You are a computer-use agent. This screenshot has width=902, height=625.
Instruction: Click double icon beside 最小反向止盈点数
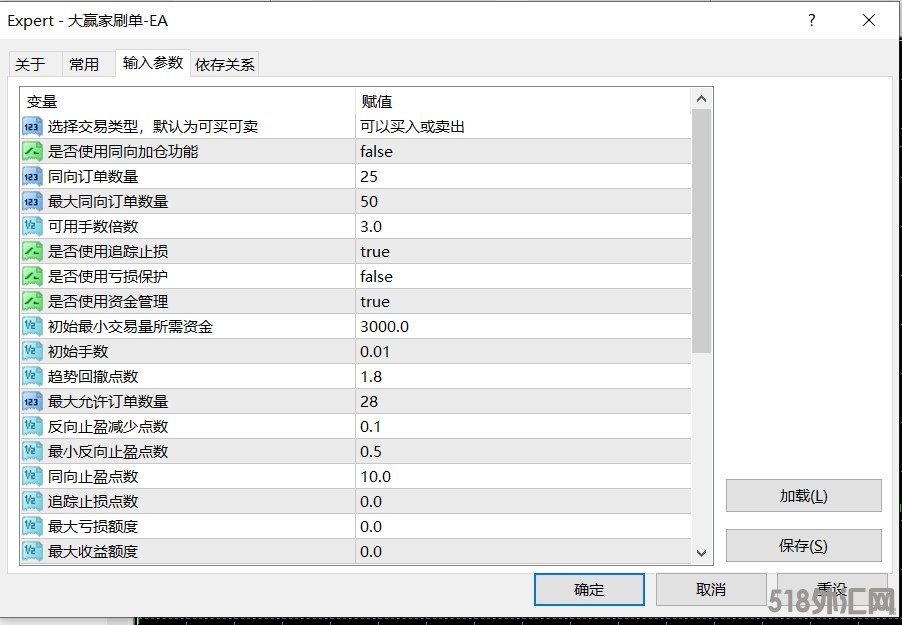[32, 451]
